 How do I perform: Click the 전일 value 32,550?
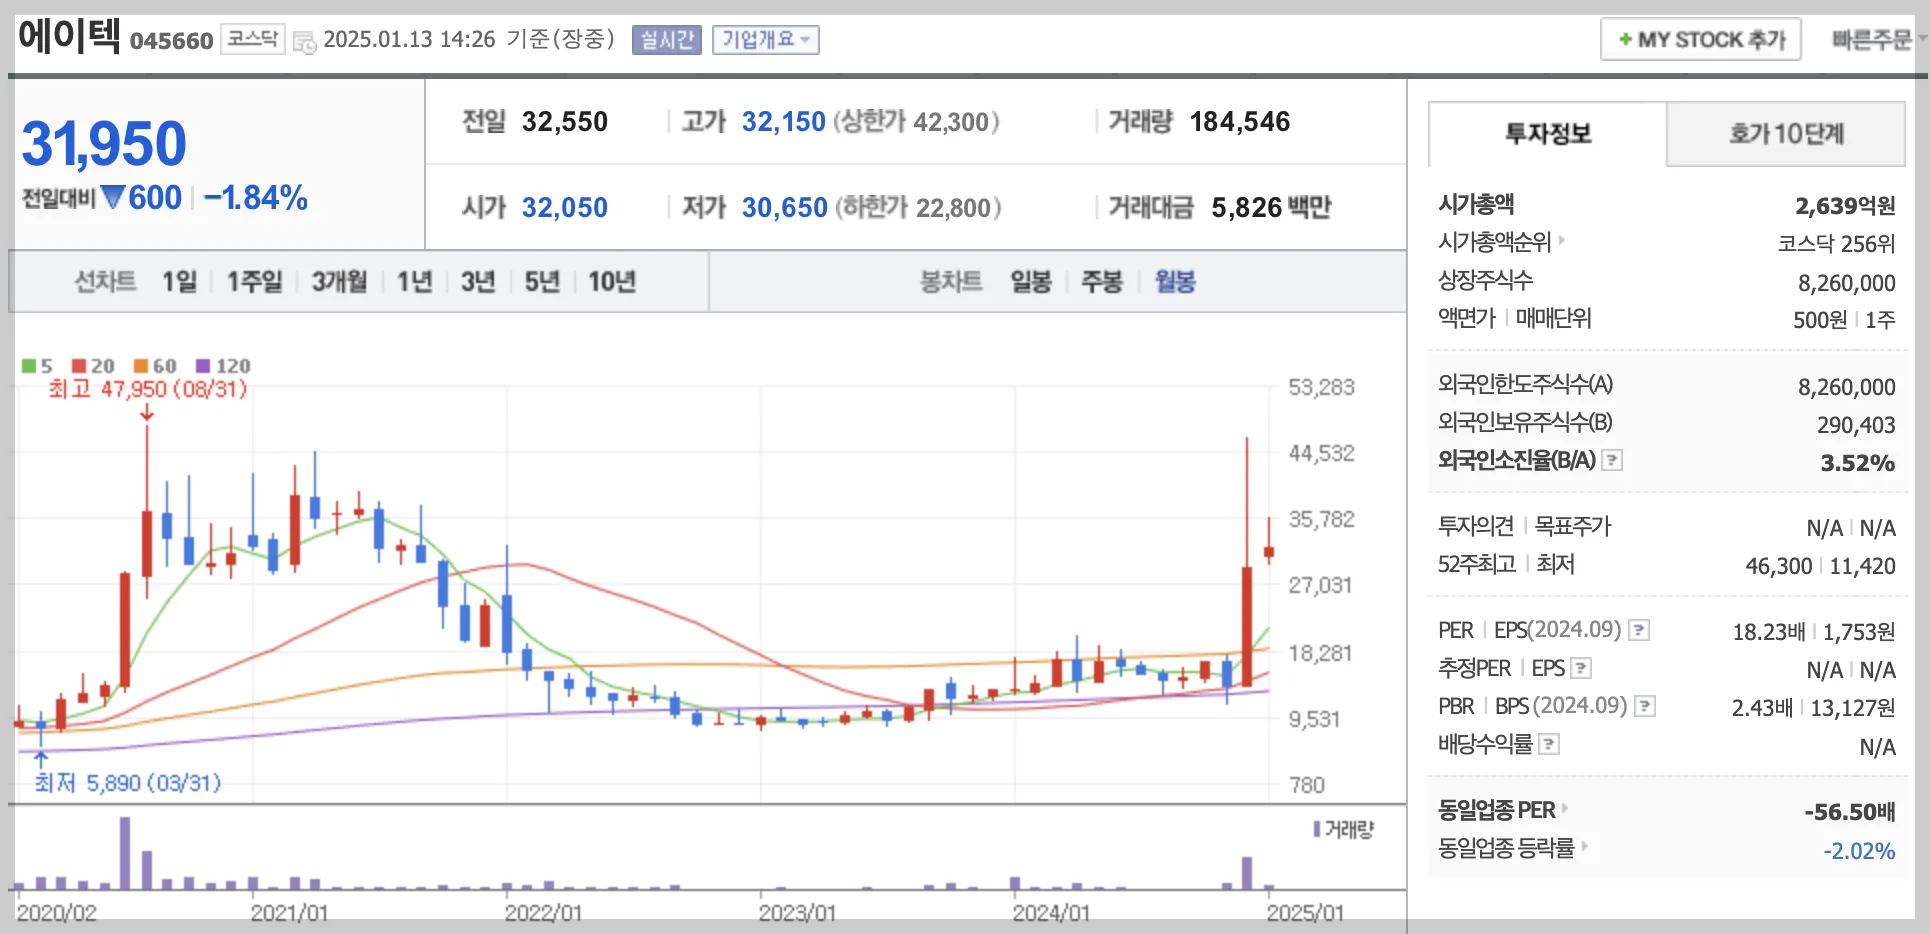click(565, 122)
